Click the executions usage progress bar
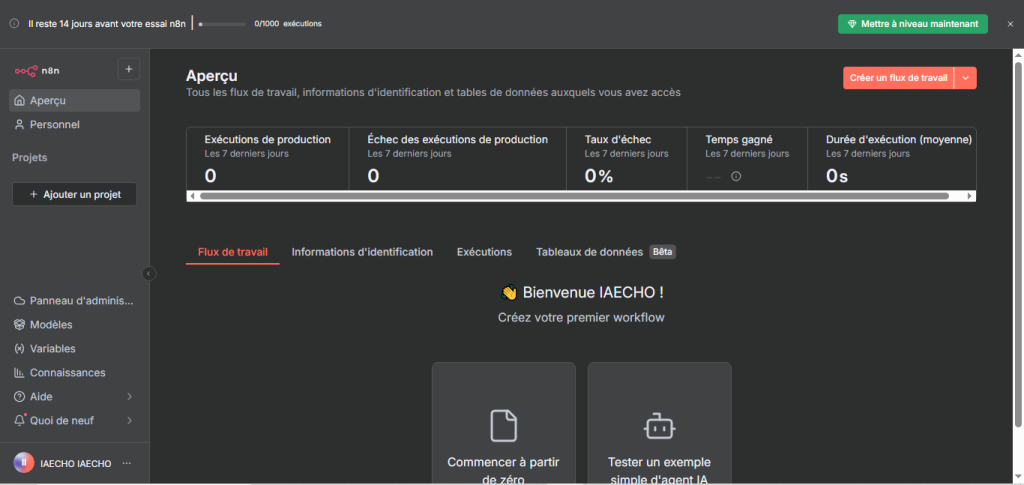The width and height of the screenshot is (1024, 485). (222, 24)
